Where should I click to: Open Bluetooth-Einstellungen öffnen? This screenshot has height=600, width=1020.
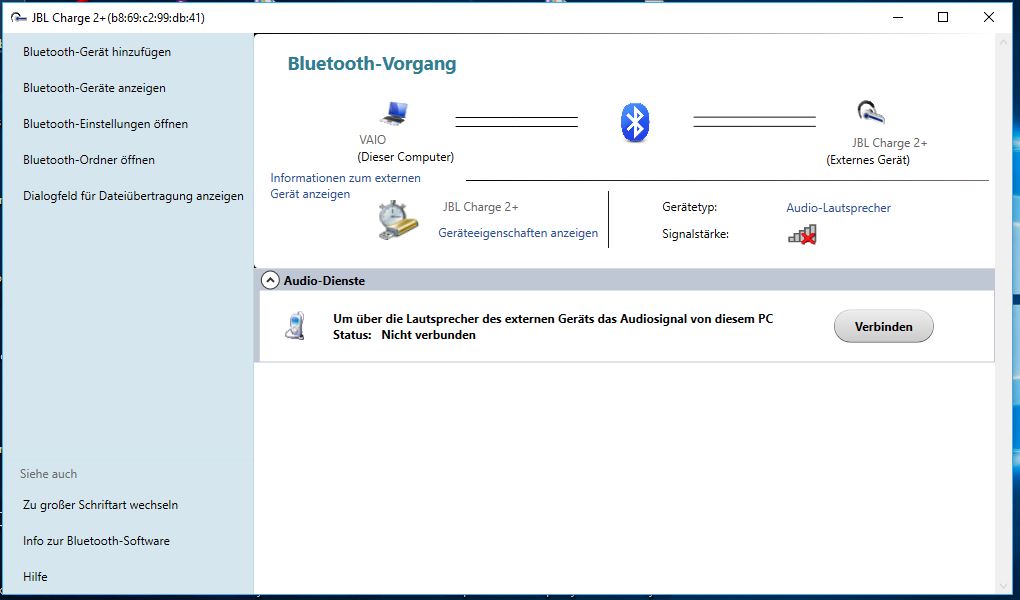pyautogui.click(x=105, y=124)
